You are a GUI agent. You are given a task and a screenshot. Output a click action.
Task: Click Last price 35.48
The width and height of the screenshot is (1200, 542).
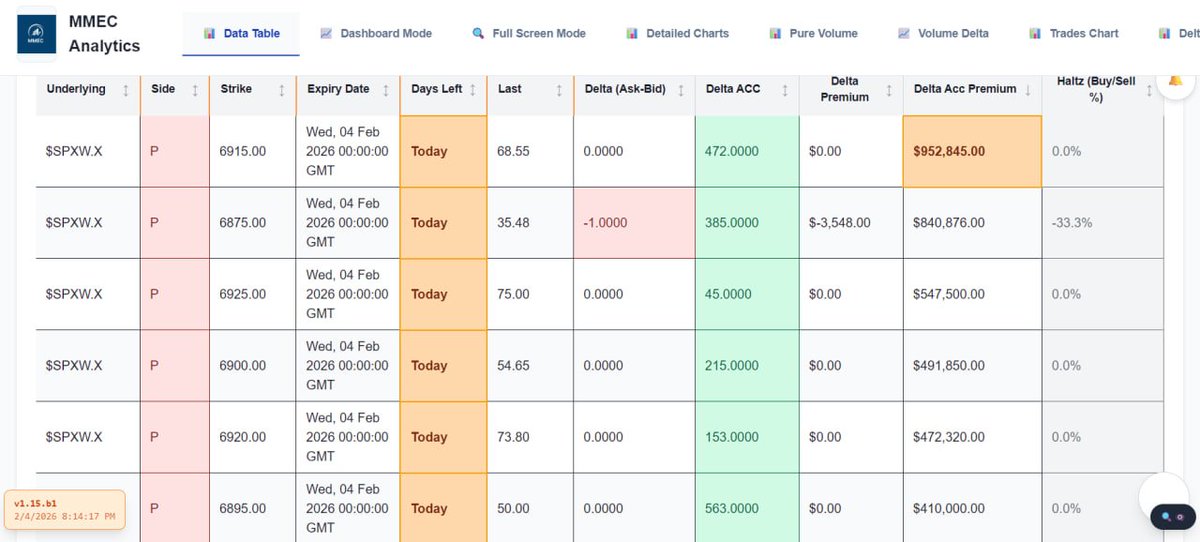click(x=513, y=223)
